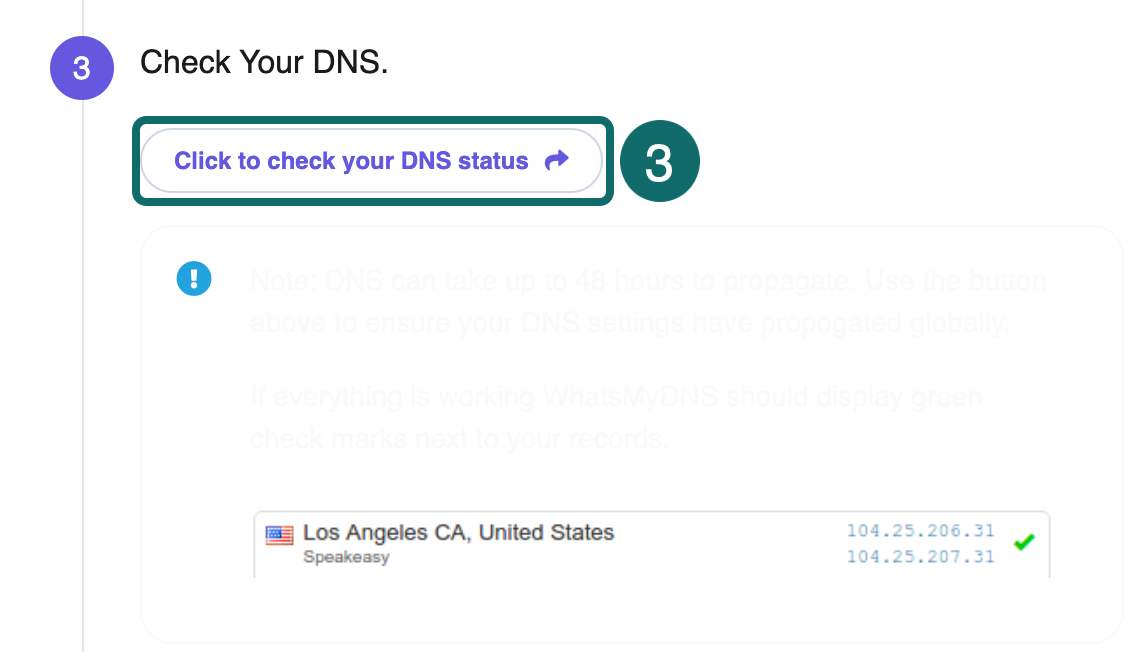Click the faded "Note: DNS can take up" line
This screenshot has width=1130, height=652.
pos(648,281)
